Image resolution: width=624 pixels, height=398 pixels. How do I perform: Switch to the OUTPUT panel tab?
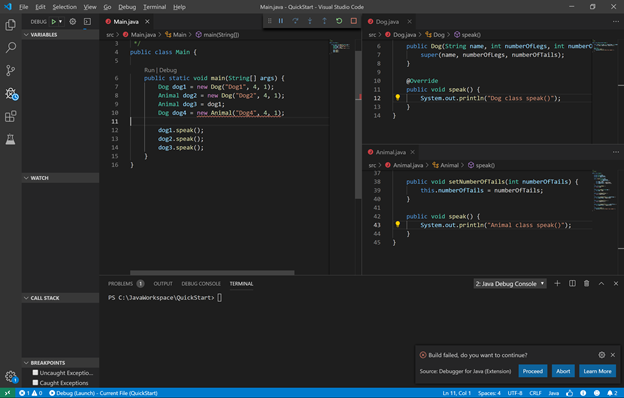coord(163,283)
